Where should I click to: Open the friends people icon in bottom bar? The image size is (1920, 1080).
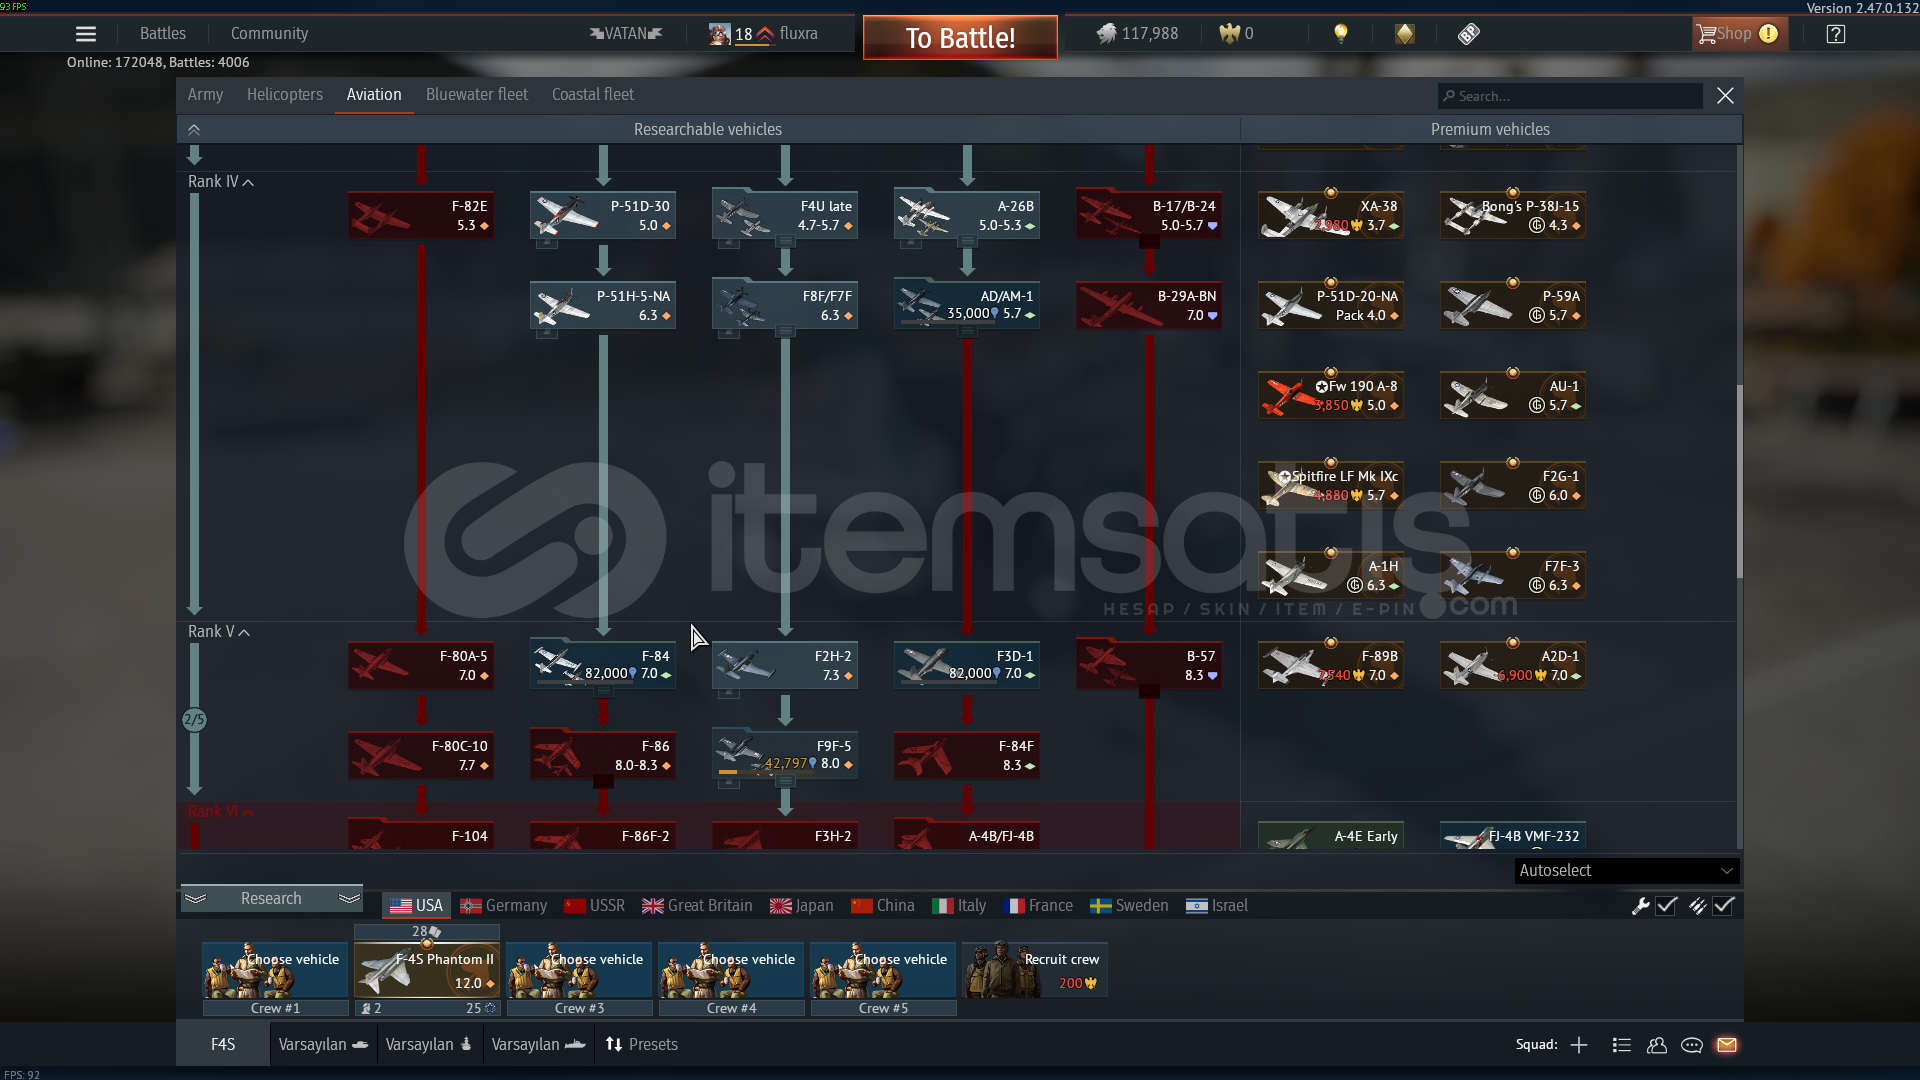coord(1657,1045)
